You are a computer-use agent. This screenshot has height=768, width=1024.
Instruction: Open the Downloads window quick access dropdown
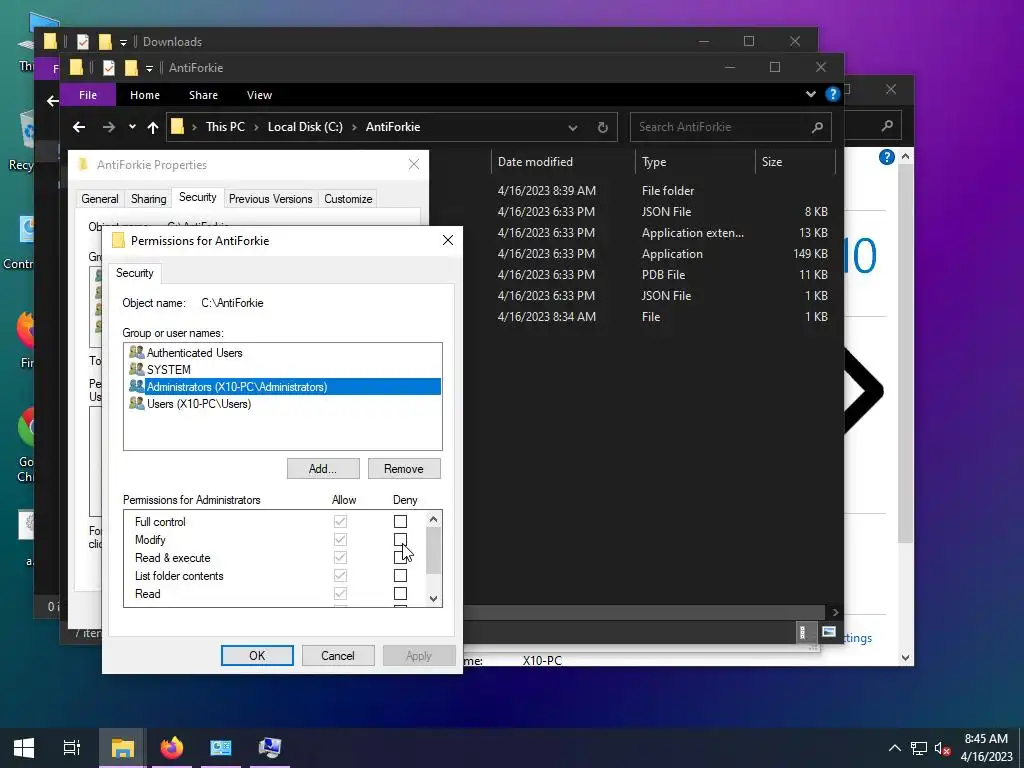pos(123,42)
